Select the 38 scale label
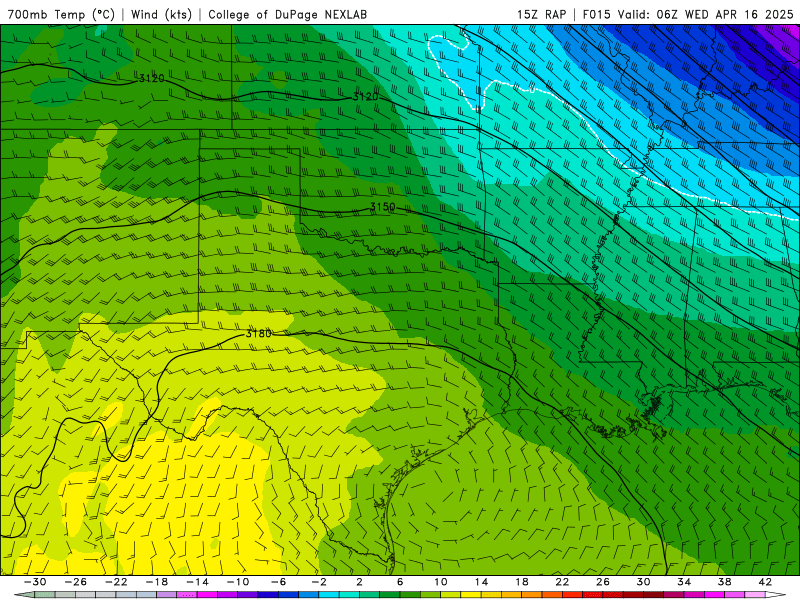This screenshot has width=800, height=600. click(x=724, y=582)
